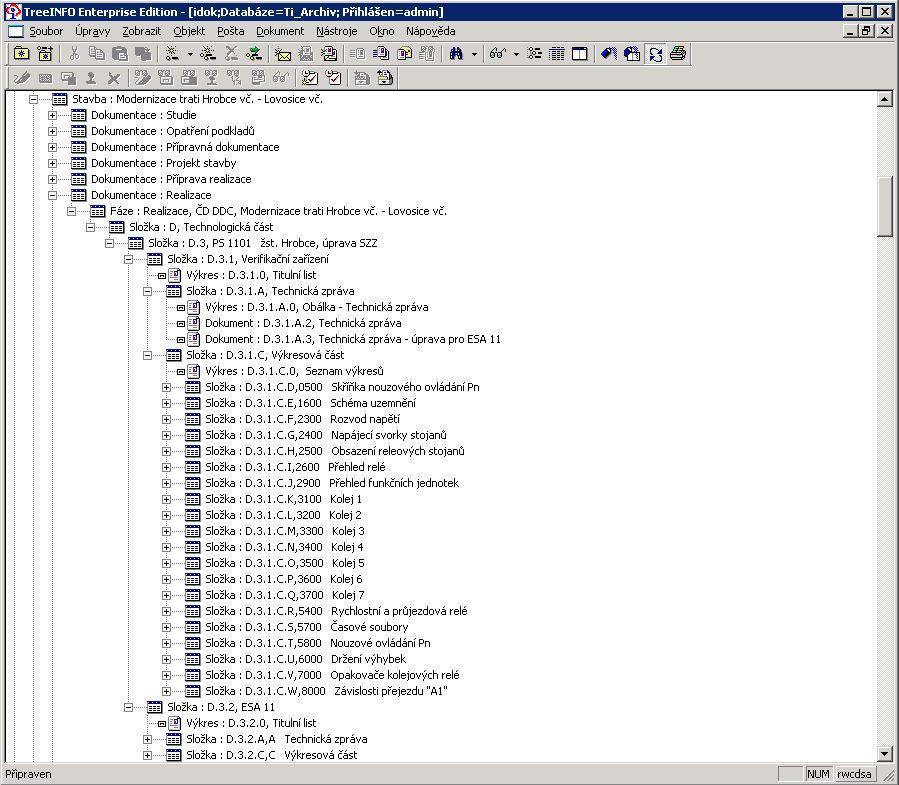This screenshot has height=785, width=899.
Task: Click the vertical scrollbar up arrow
Action: 885,100
